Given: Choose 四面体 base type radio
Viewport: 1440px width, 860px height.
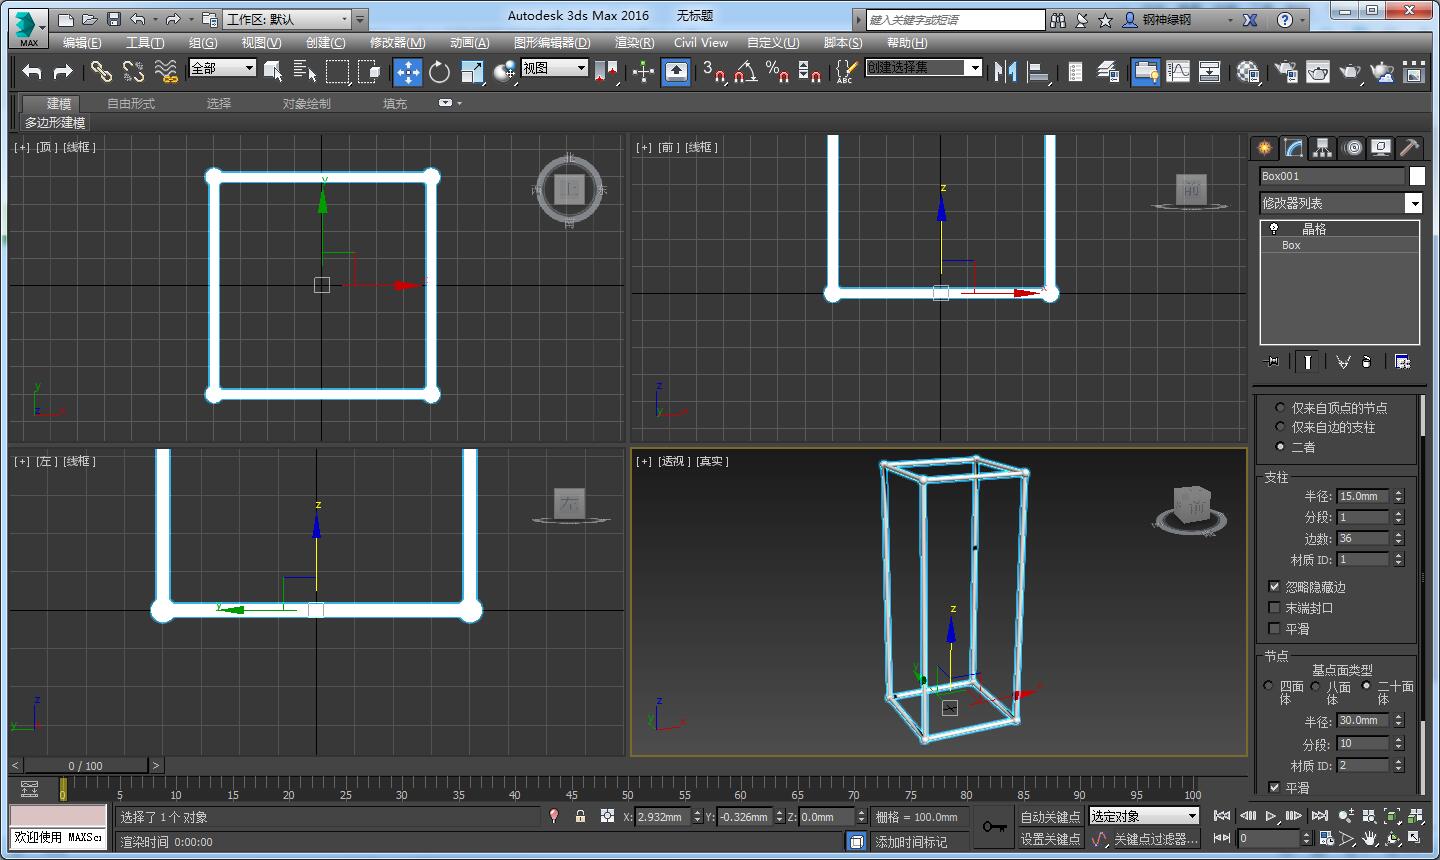Looking at the screenshot, I should [1269, 686].
